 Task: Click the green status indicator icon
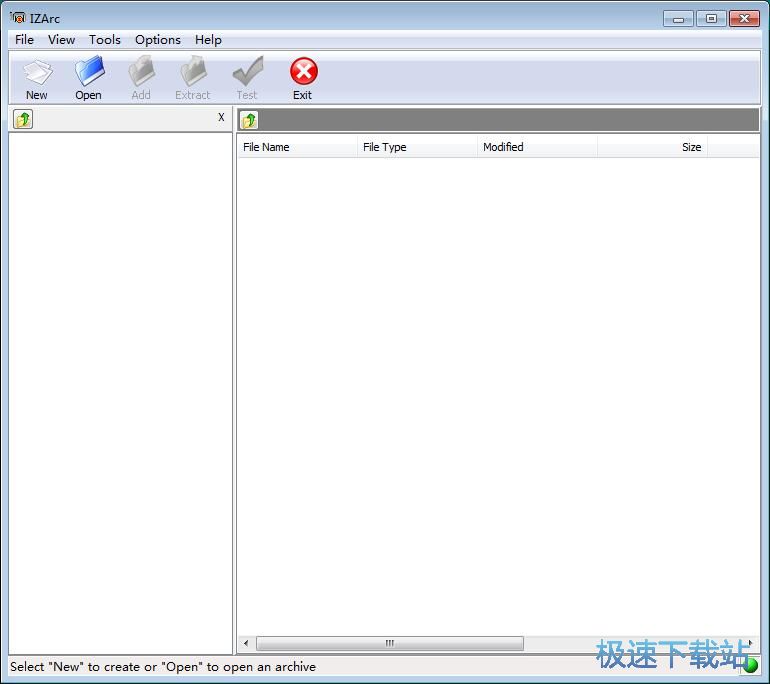750,665
